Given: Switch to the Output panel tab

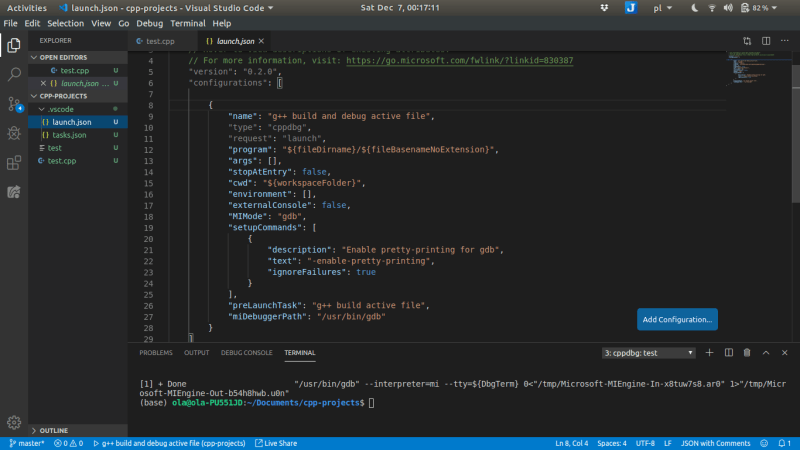Looking at the screenshot, I should tap(196, 353).
